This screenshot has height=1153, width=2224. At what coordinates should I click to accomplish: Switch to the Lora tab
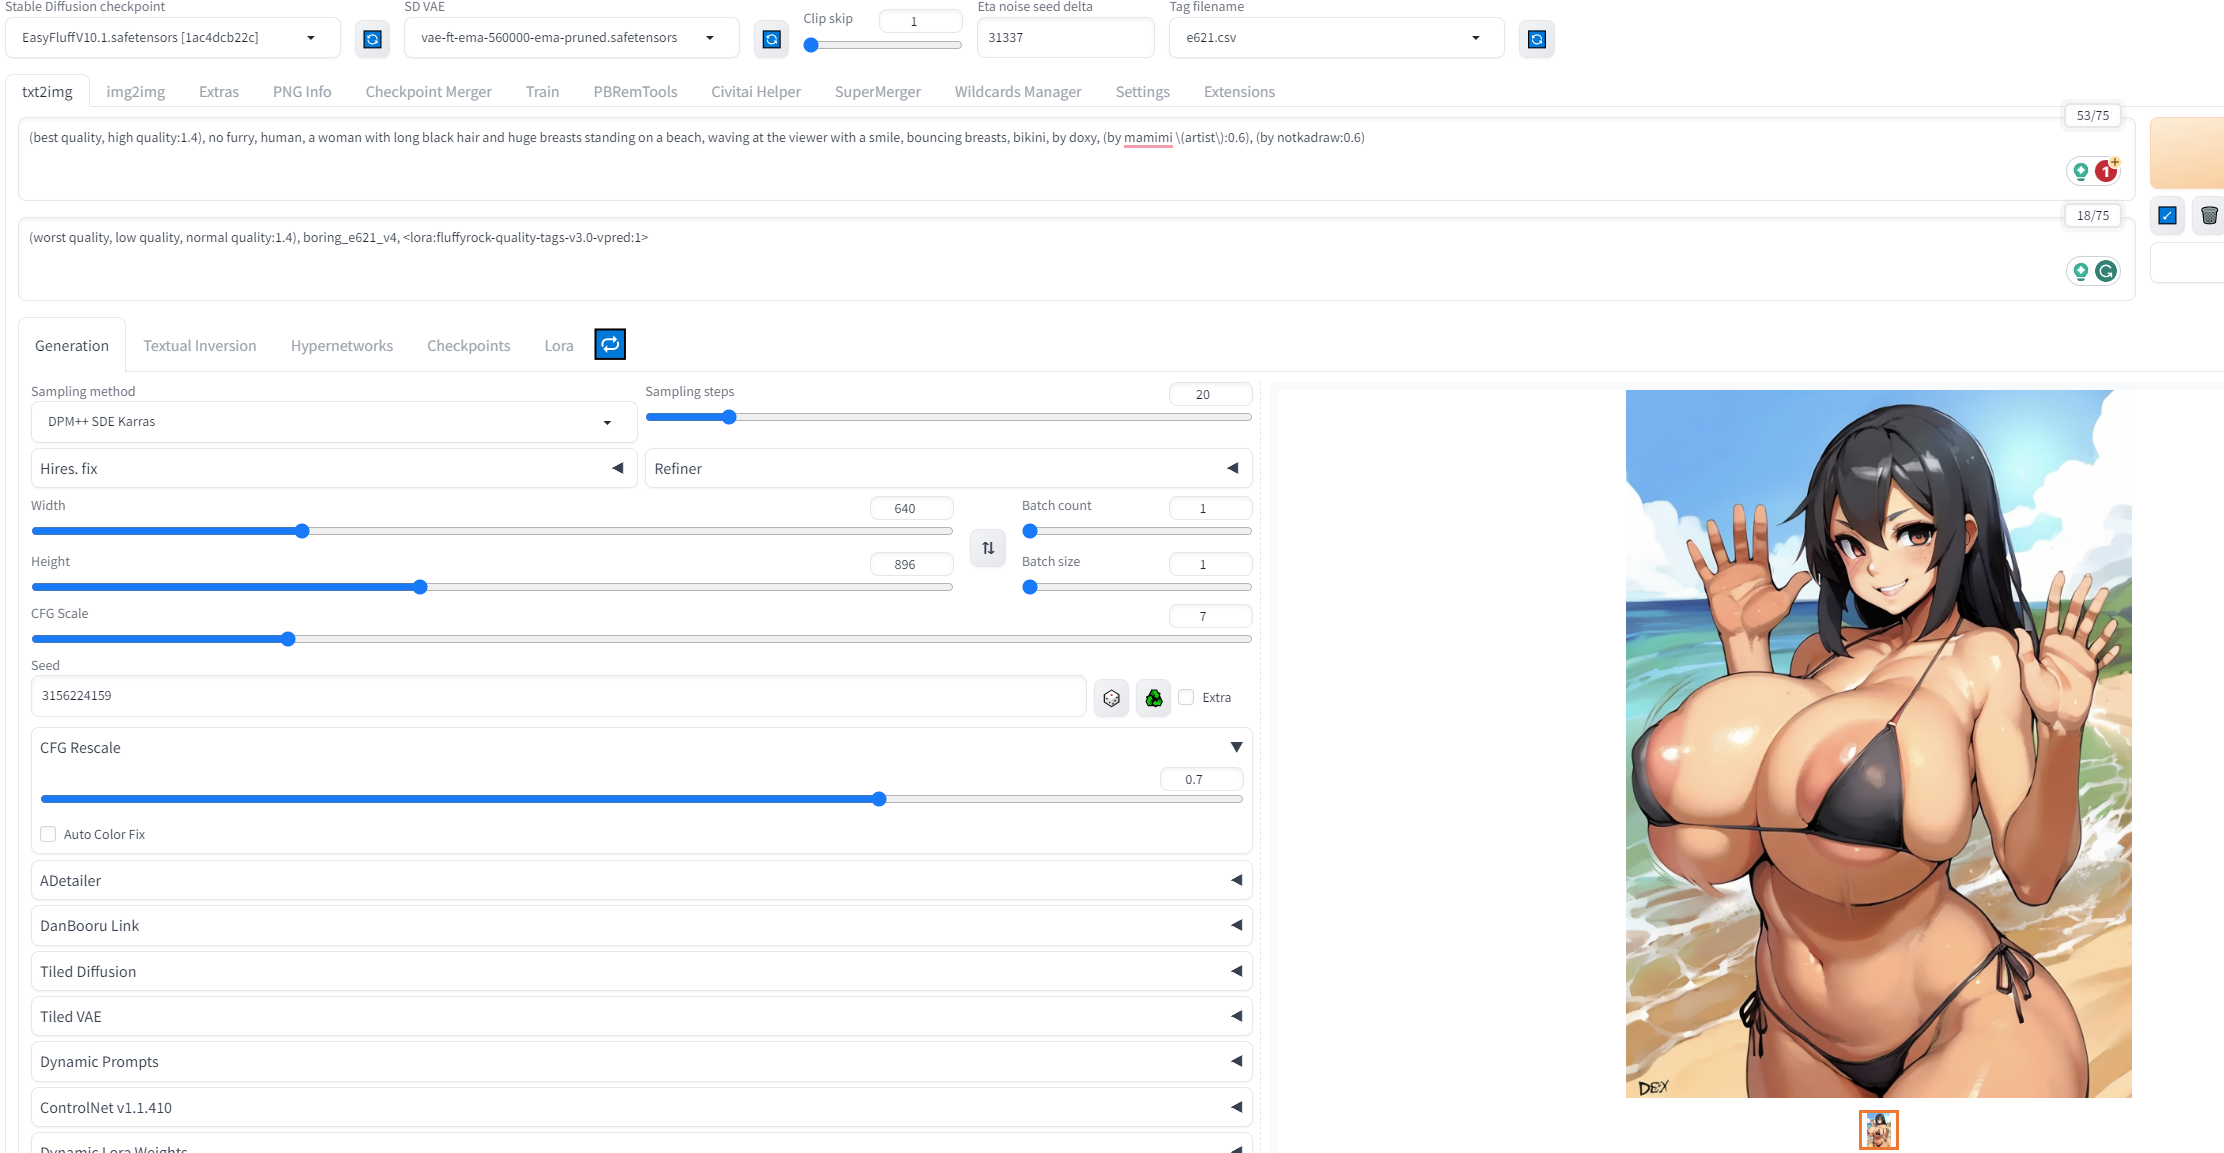559,345
